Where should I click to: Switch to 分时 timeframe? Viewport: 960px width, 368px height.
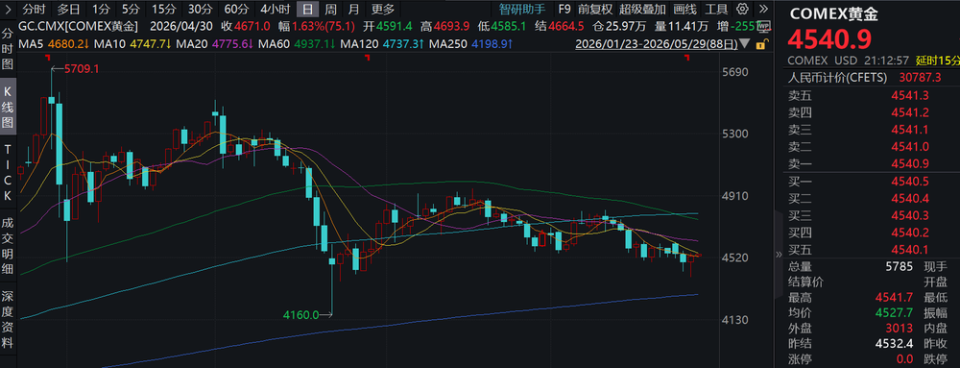[34, 9]
